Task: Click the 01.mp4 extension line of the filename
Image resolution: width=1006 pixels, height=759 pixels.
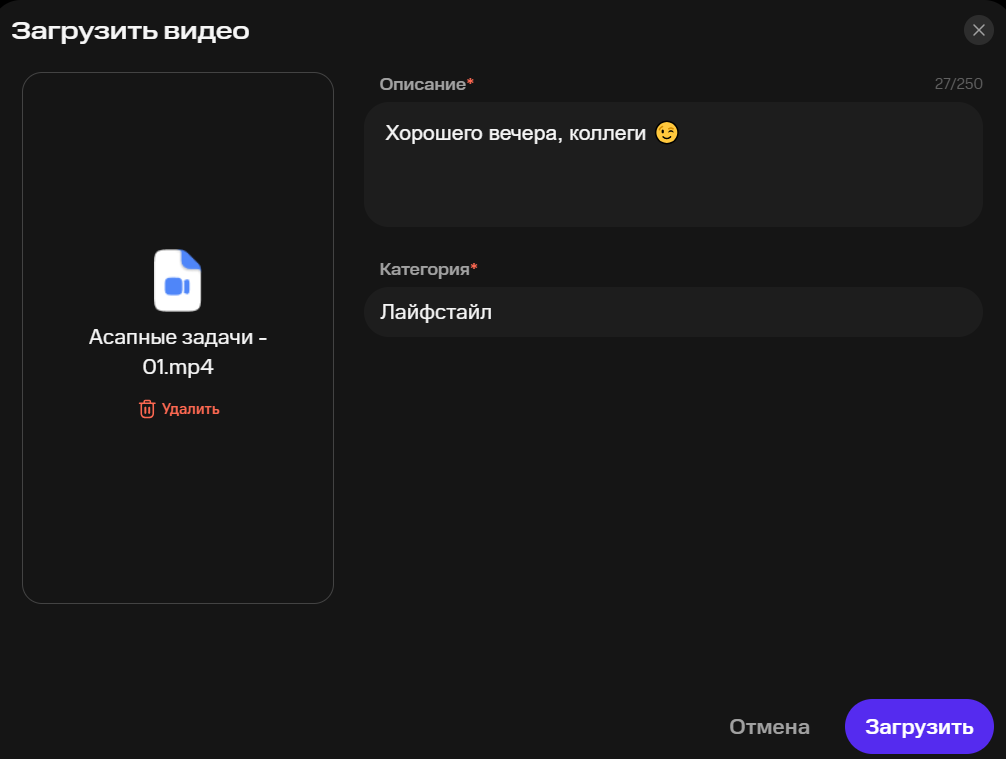Action: (x=178, y=368)
